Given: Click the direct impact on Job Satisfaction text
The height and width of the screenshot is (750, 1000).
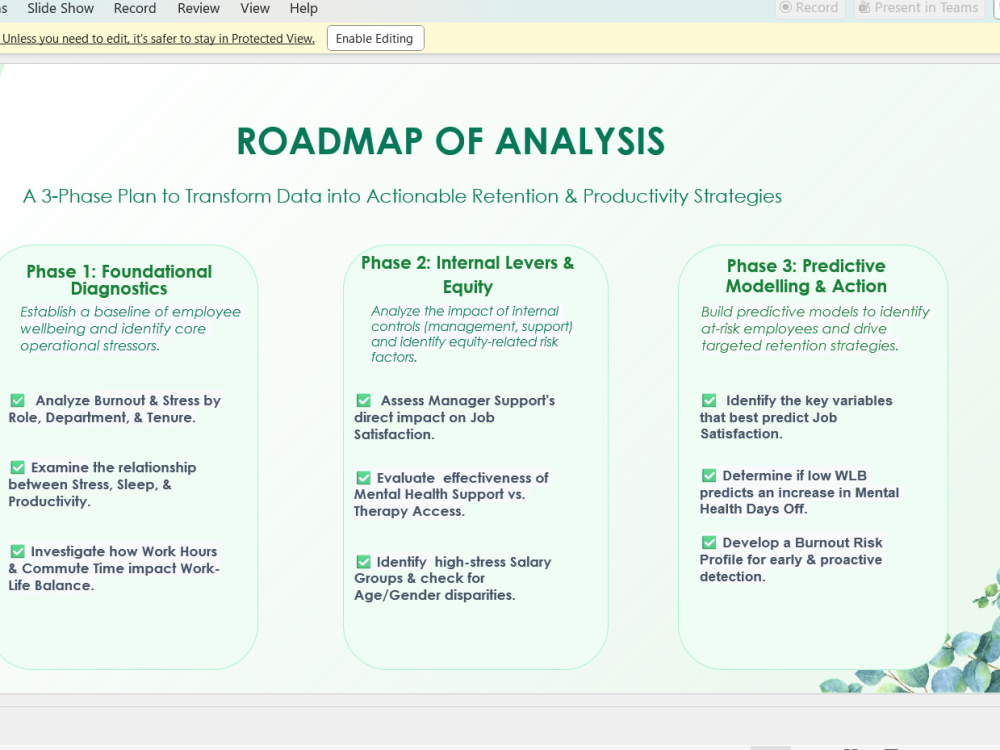Looking at the screenshot, I should coord(424,426).
